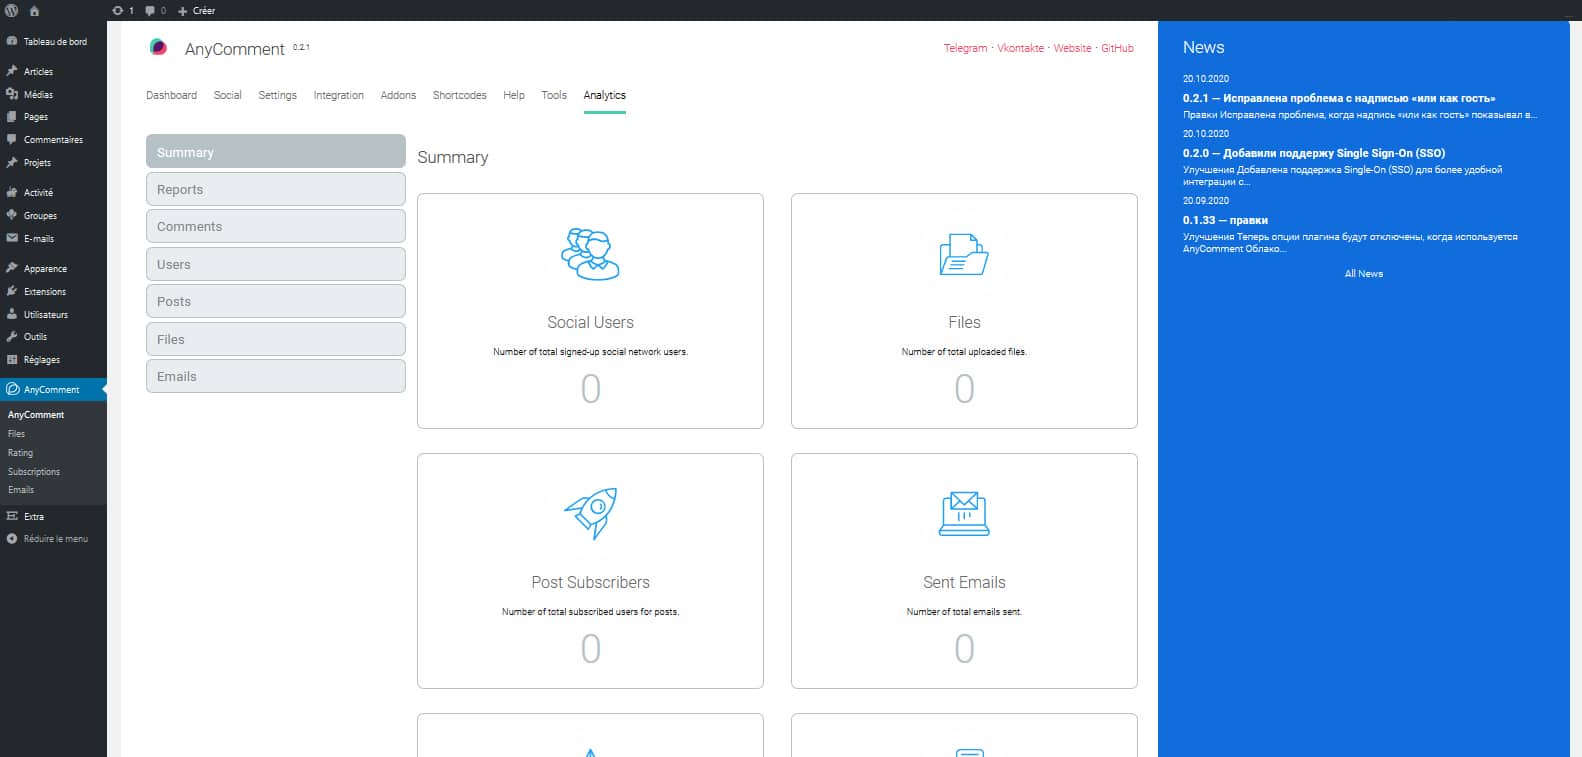Open the Telegram link
Screen dimensions: 1582x757
pyautogui.click(x=965, y=48)
